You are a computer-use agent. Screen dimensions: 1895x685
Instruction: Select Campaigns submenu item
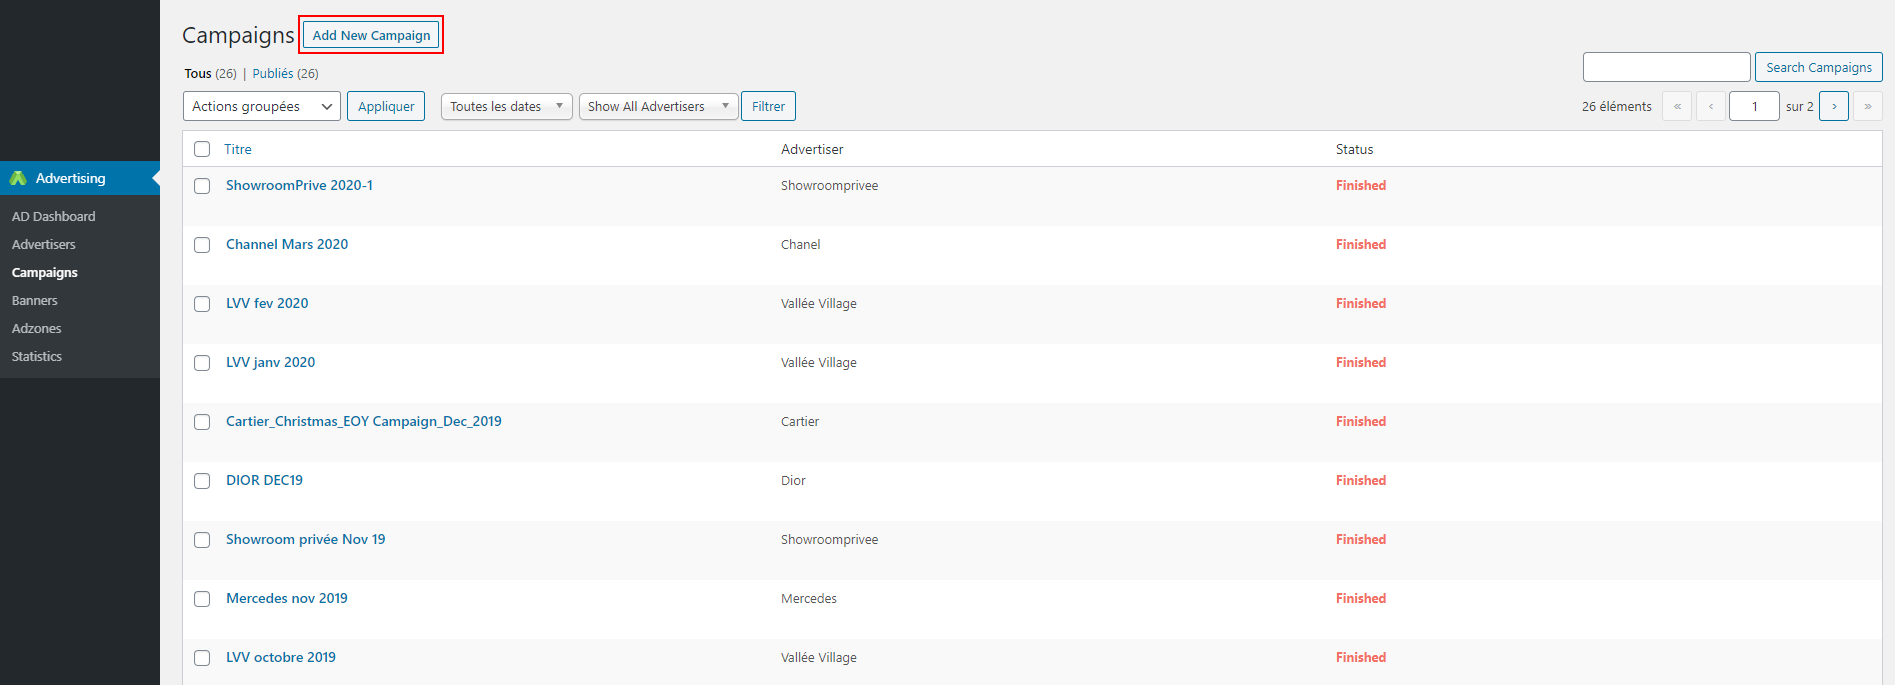pyautogui.click(x=45, y=272)
